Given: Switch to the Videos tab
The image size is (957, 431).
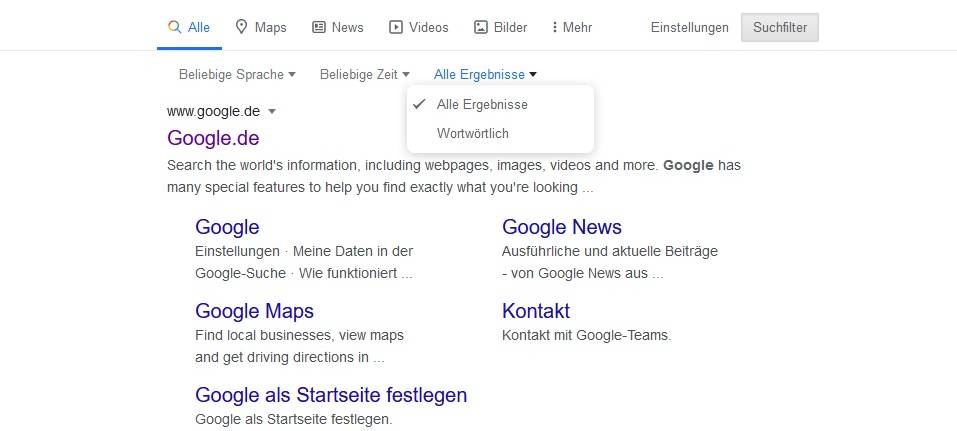Looking at the screenshot, I should [x=419, y=27].
